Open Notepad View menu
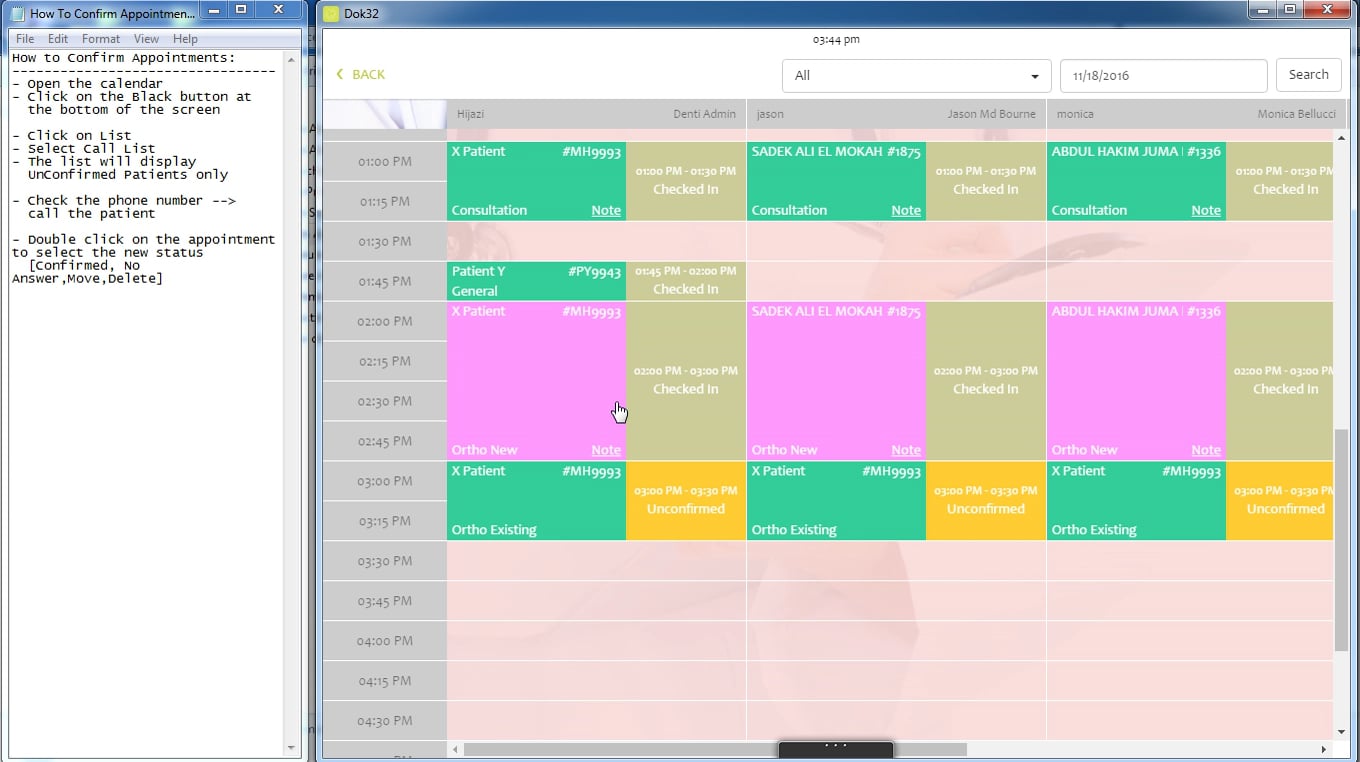Viewport: 1360px width, 762px height. click(146, 39)
